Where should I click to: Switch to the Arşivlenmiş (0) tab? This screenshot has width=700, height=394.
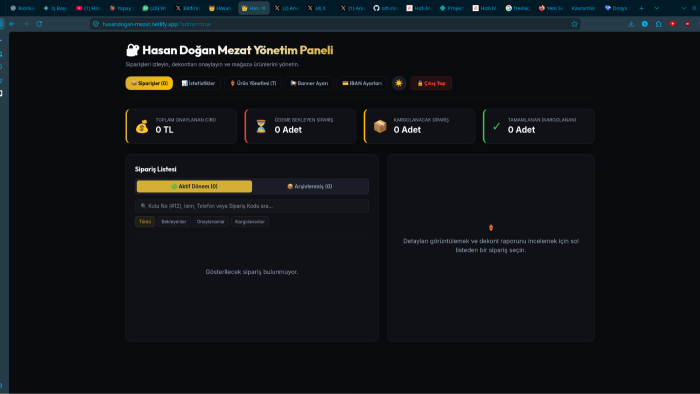click(x=310, y=187)
